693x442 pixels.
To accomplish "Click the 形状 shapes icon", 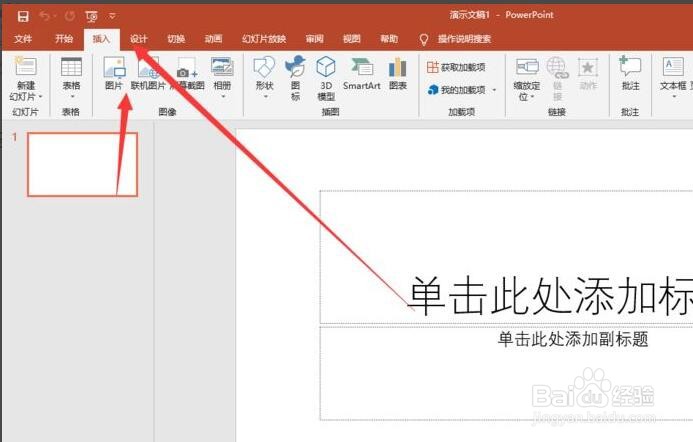I will 264,68.
